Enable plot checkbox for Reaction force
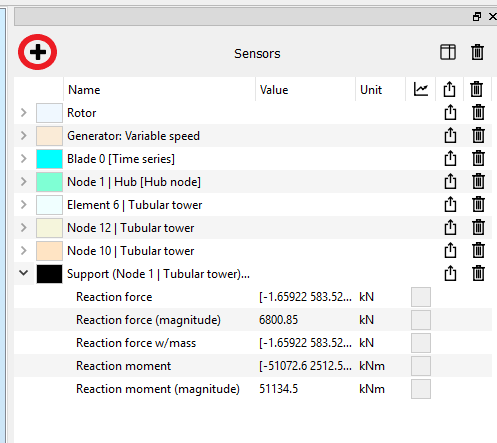Screen dimensions: 497x443 point(421,297)
